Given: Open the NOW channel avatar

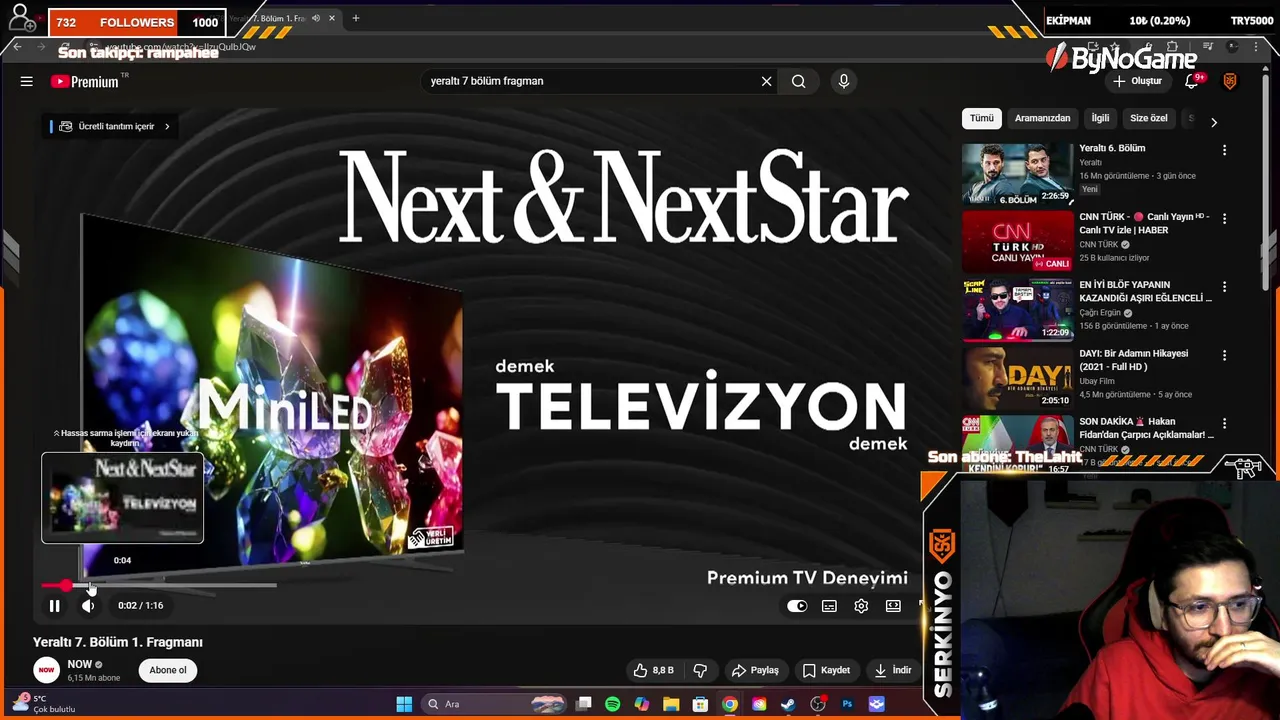Looking at the screenshot, I should [46, 670].
